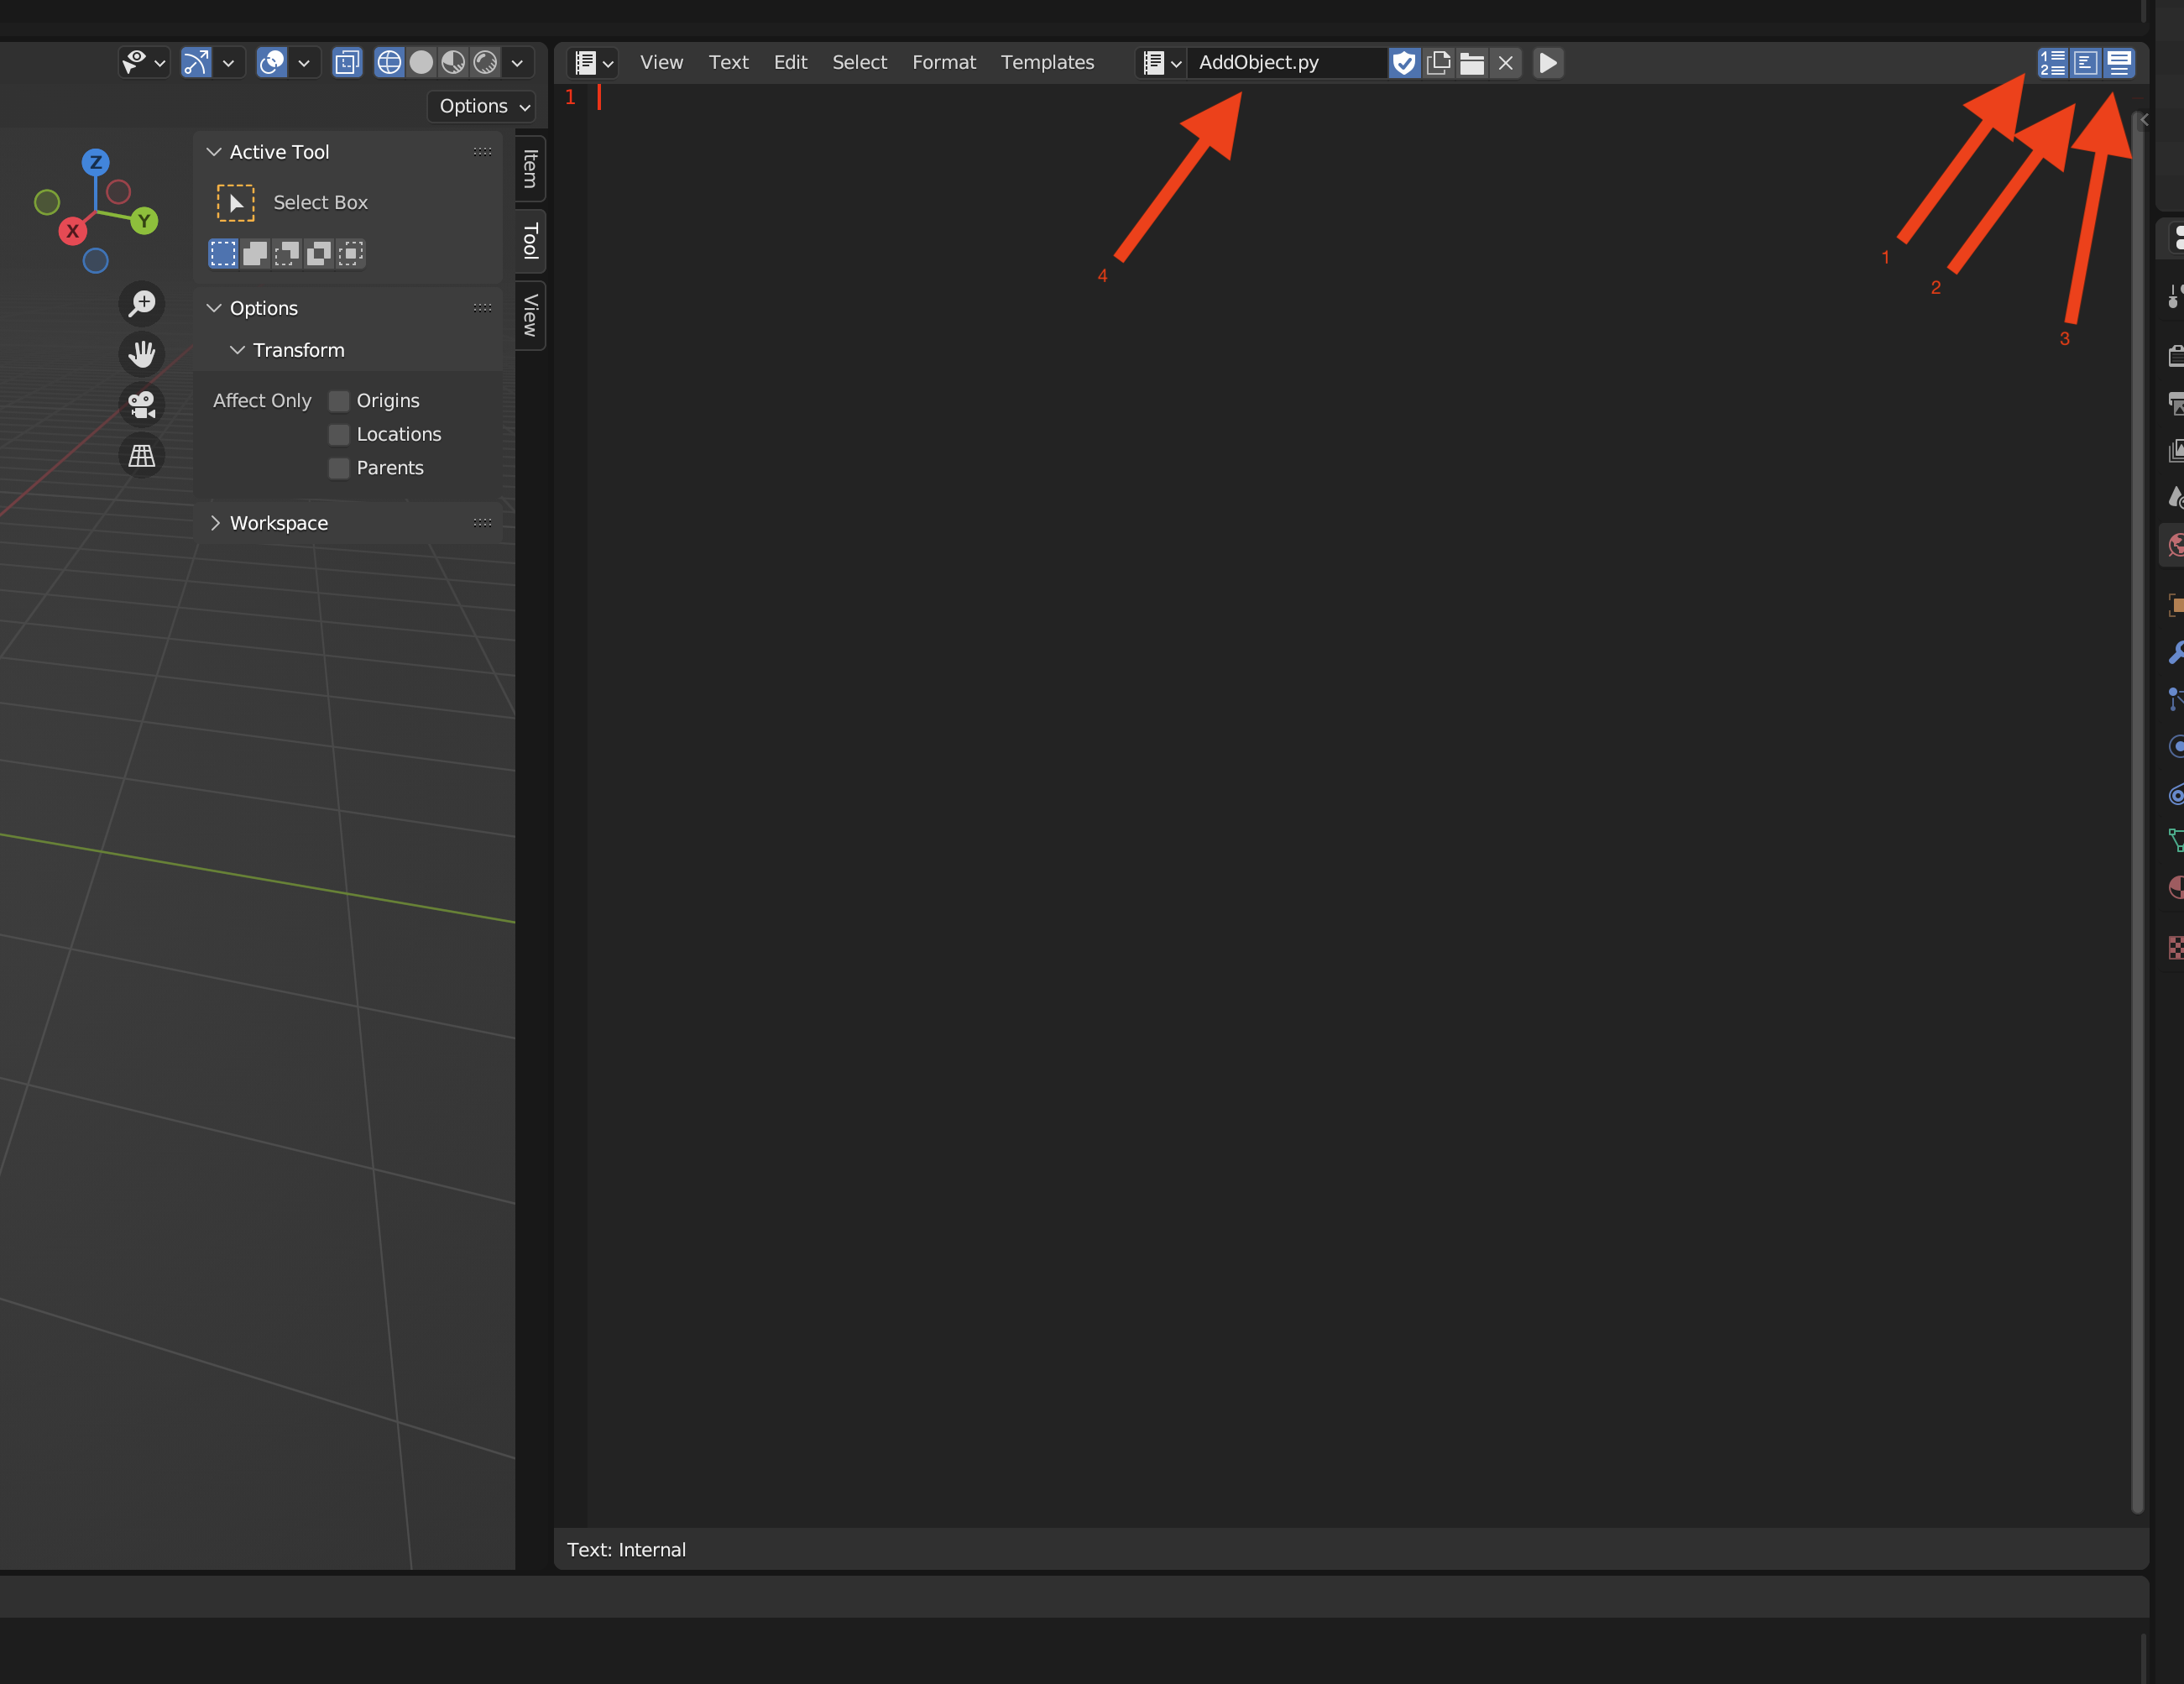Switch perspective/orthographic with grid icon
Screen dimensions: 2184x1684
tap(142, 455)
